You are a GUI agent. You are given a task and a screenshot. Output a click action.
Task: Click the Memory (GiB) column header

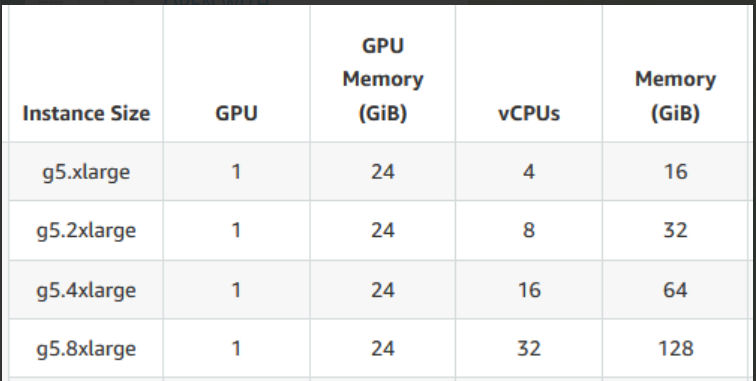675,96
